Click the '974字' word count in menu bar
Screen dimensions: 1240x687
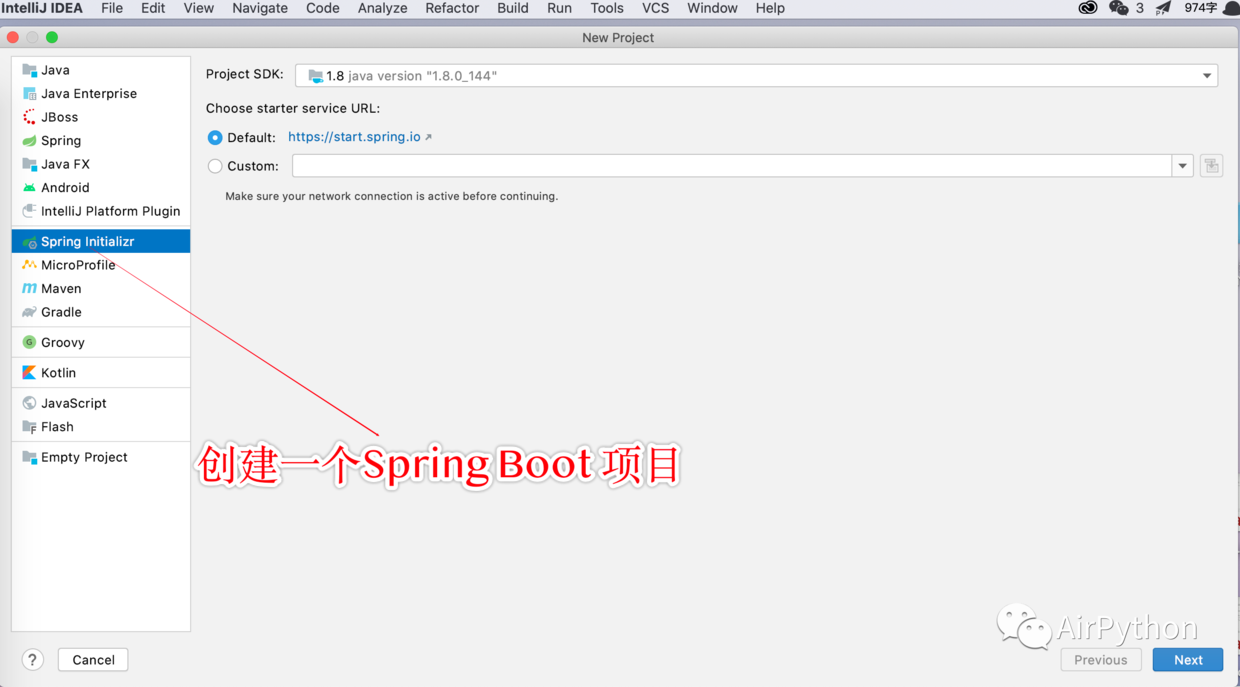click(1200, 8)
